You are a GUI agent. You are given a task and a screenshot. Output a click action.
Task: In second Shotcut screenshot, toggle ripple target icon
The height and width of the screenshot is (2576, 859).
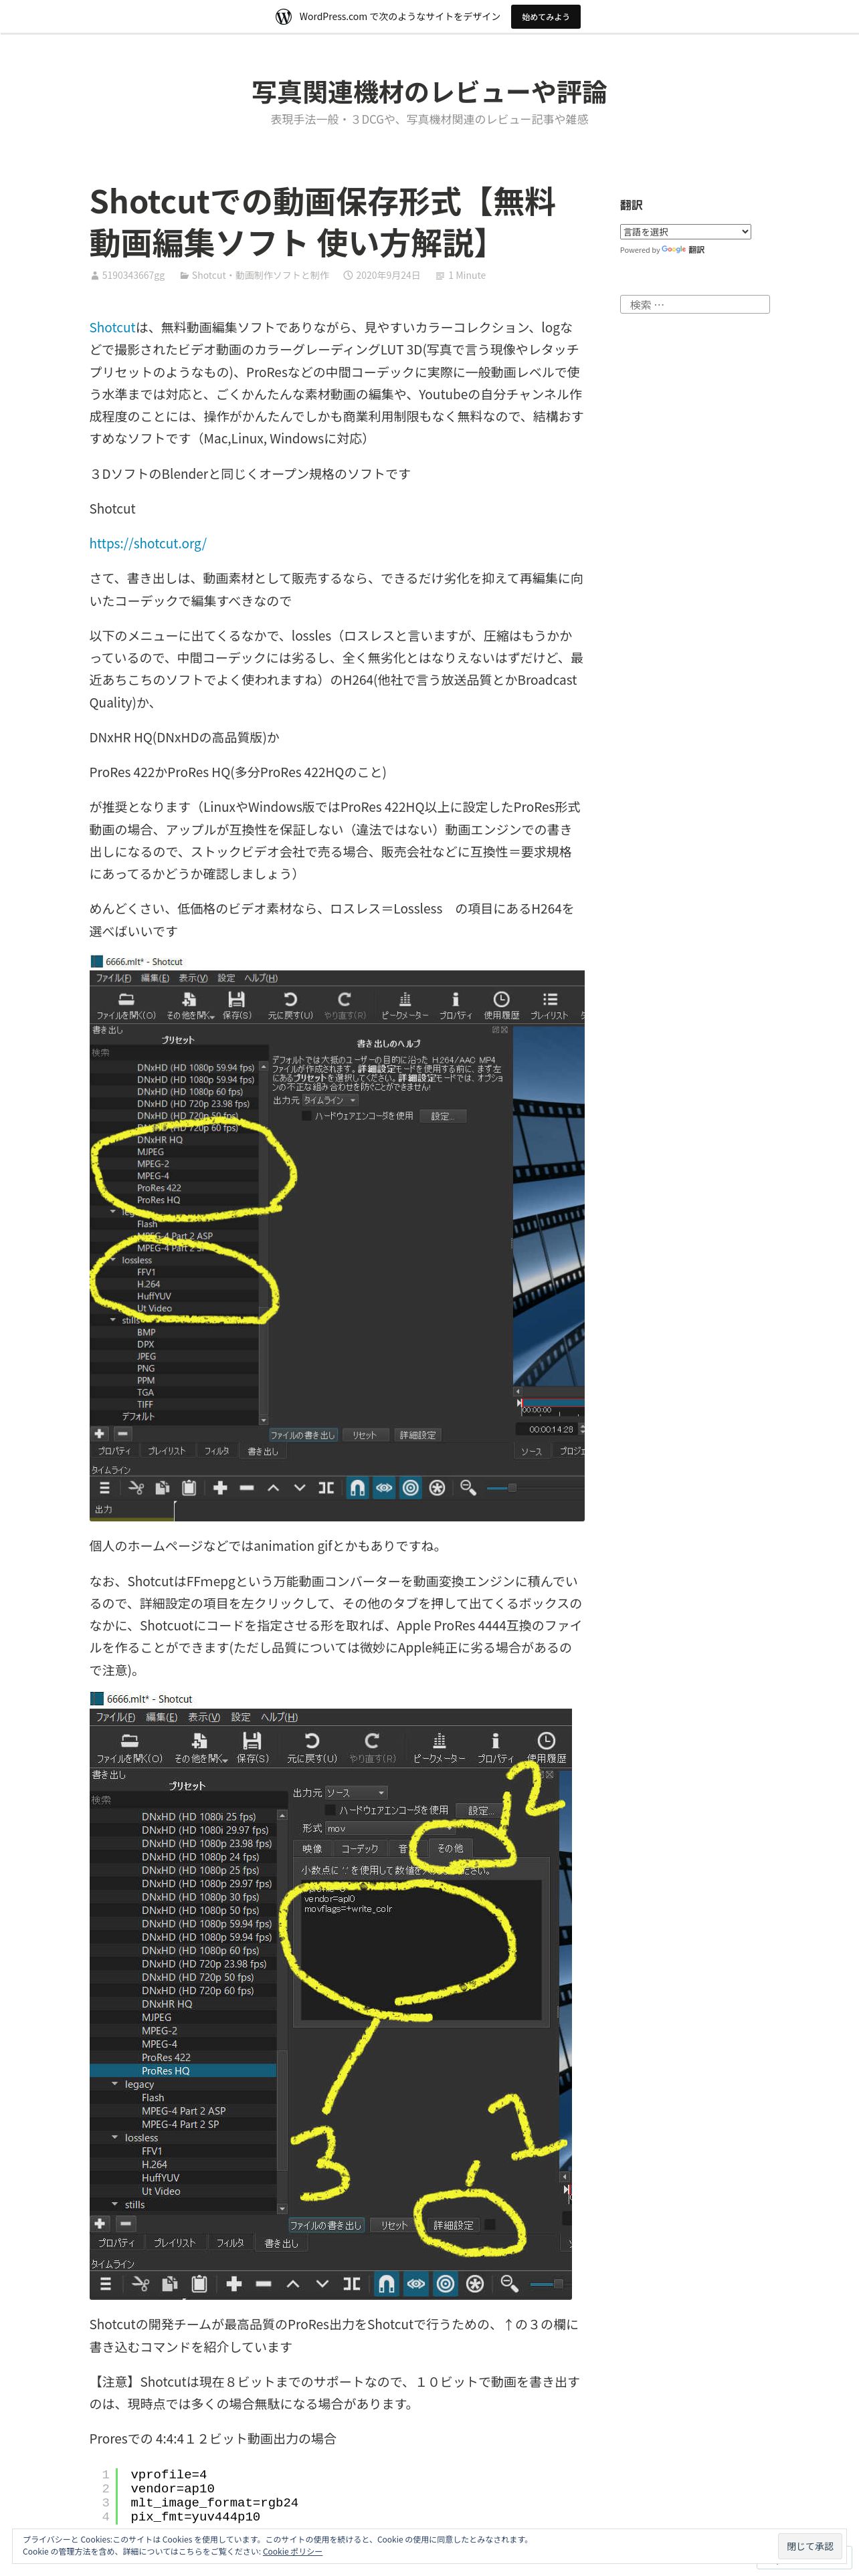(x=446, y=2283)
